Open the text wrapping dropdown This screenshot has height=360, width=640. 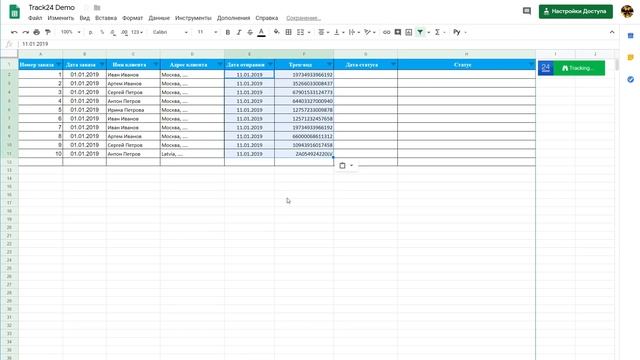[354, 32]
